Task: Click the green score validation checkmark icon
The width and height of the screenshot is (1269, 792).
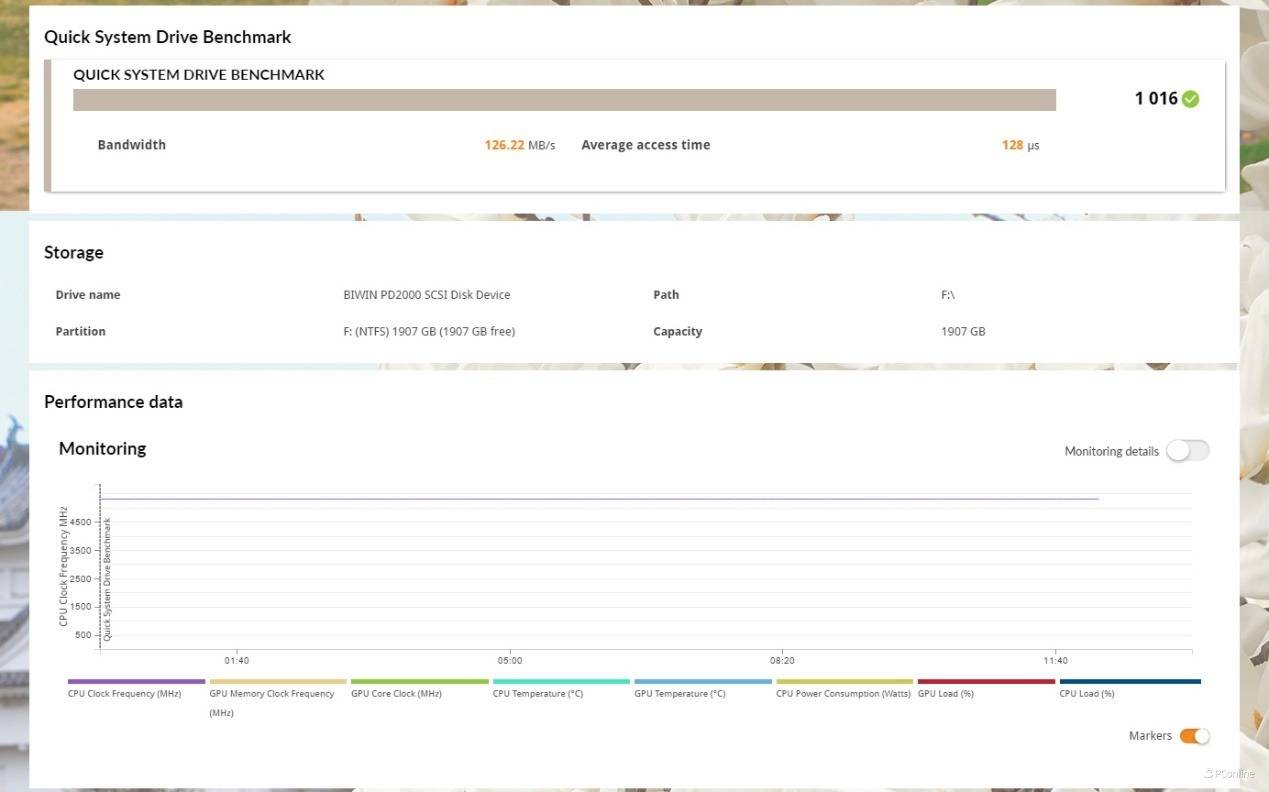Action: tap(1190, 99)
